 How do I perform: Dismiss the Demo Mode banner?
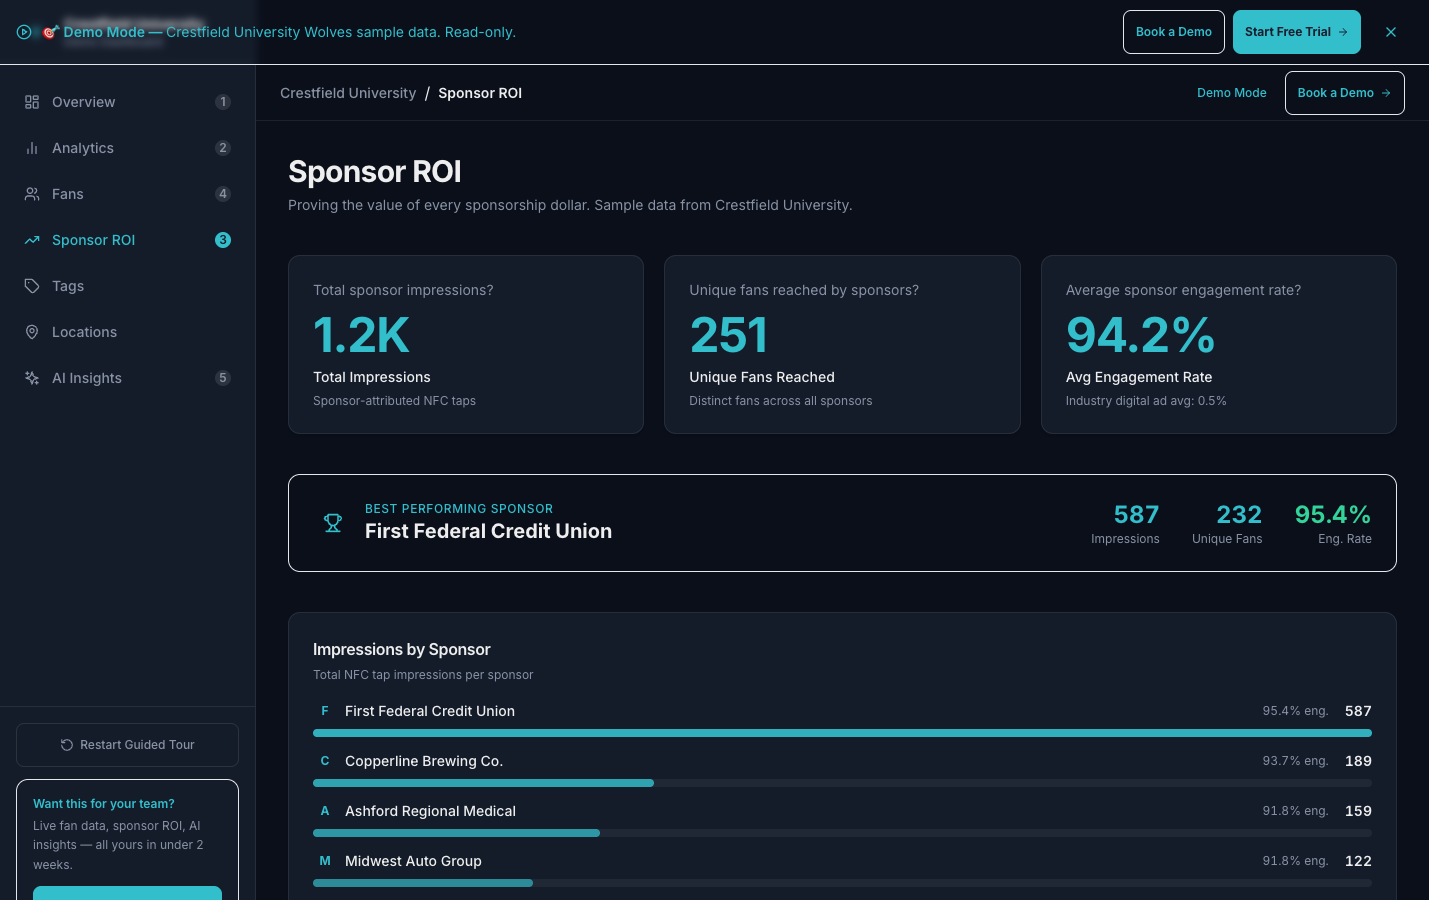pos(1391,31)
